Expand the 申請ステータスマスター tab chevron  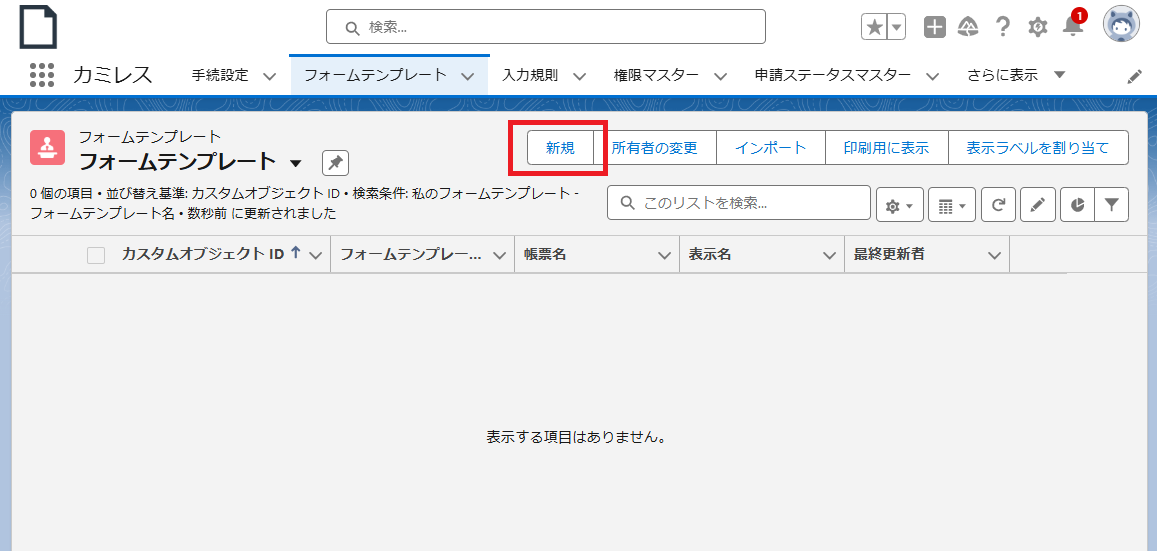click(x=932, y=76)
